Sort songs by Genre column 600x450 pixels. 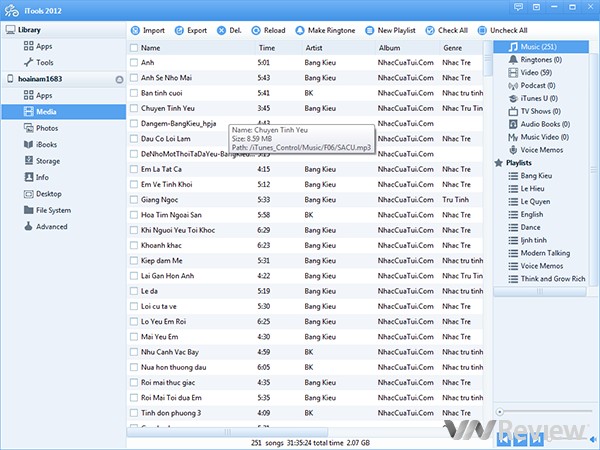click(452, 48)
